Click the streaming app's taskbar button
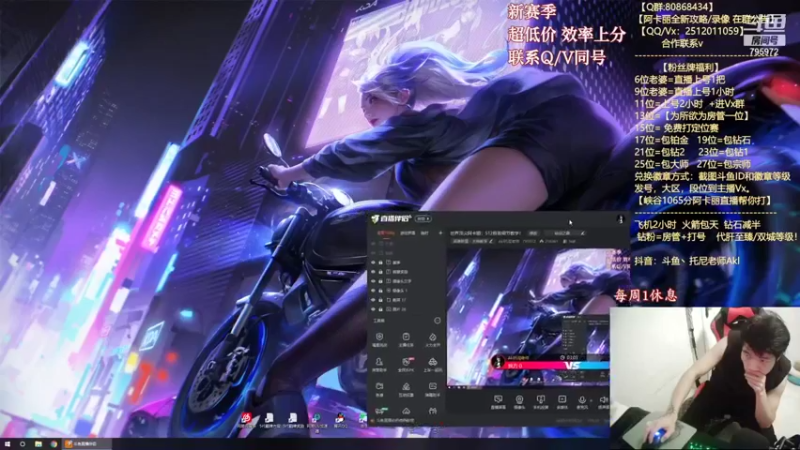 coord(87,444)
